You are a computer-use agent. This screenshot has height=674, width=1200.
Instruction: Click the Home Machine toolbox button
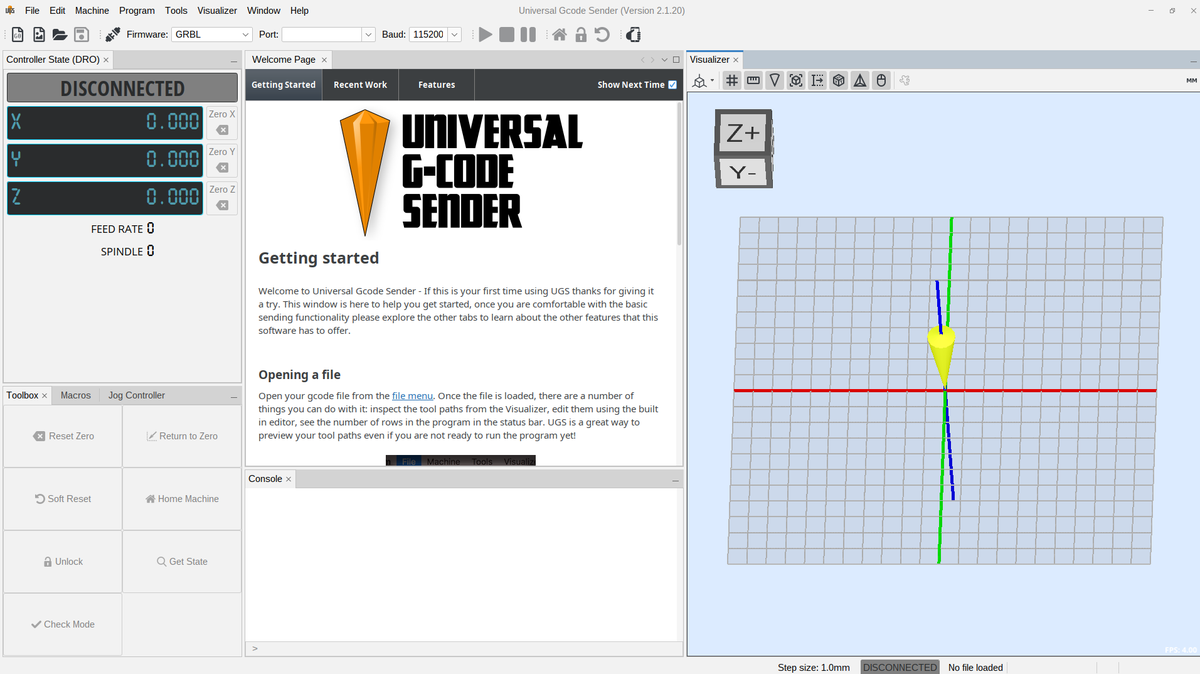[182, 499]
